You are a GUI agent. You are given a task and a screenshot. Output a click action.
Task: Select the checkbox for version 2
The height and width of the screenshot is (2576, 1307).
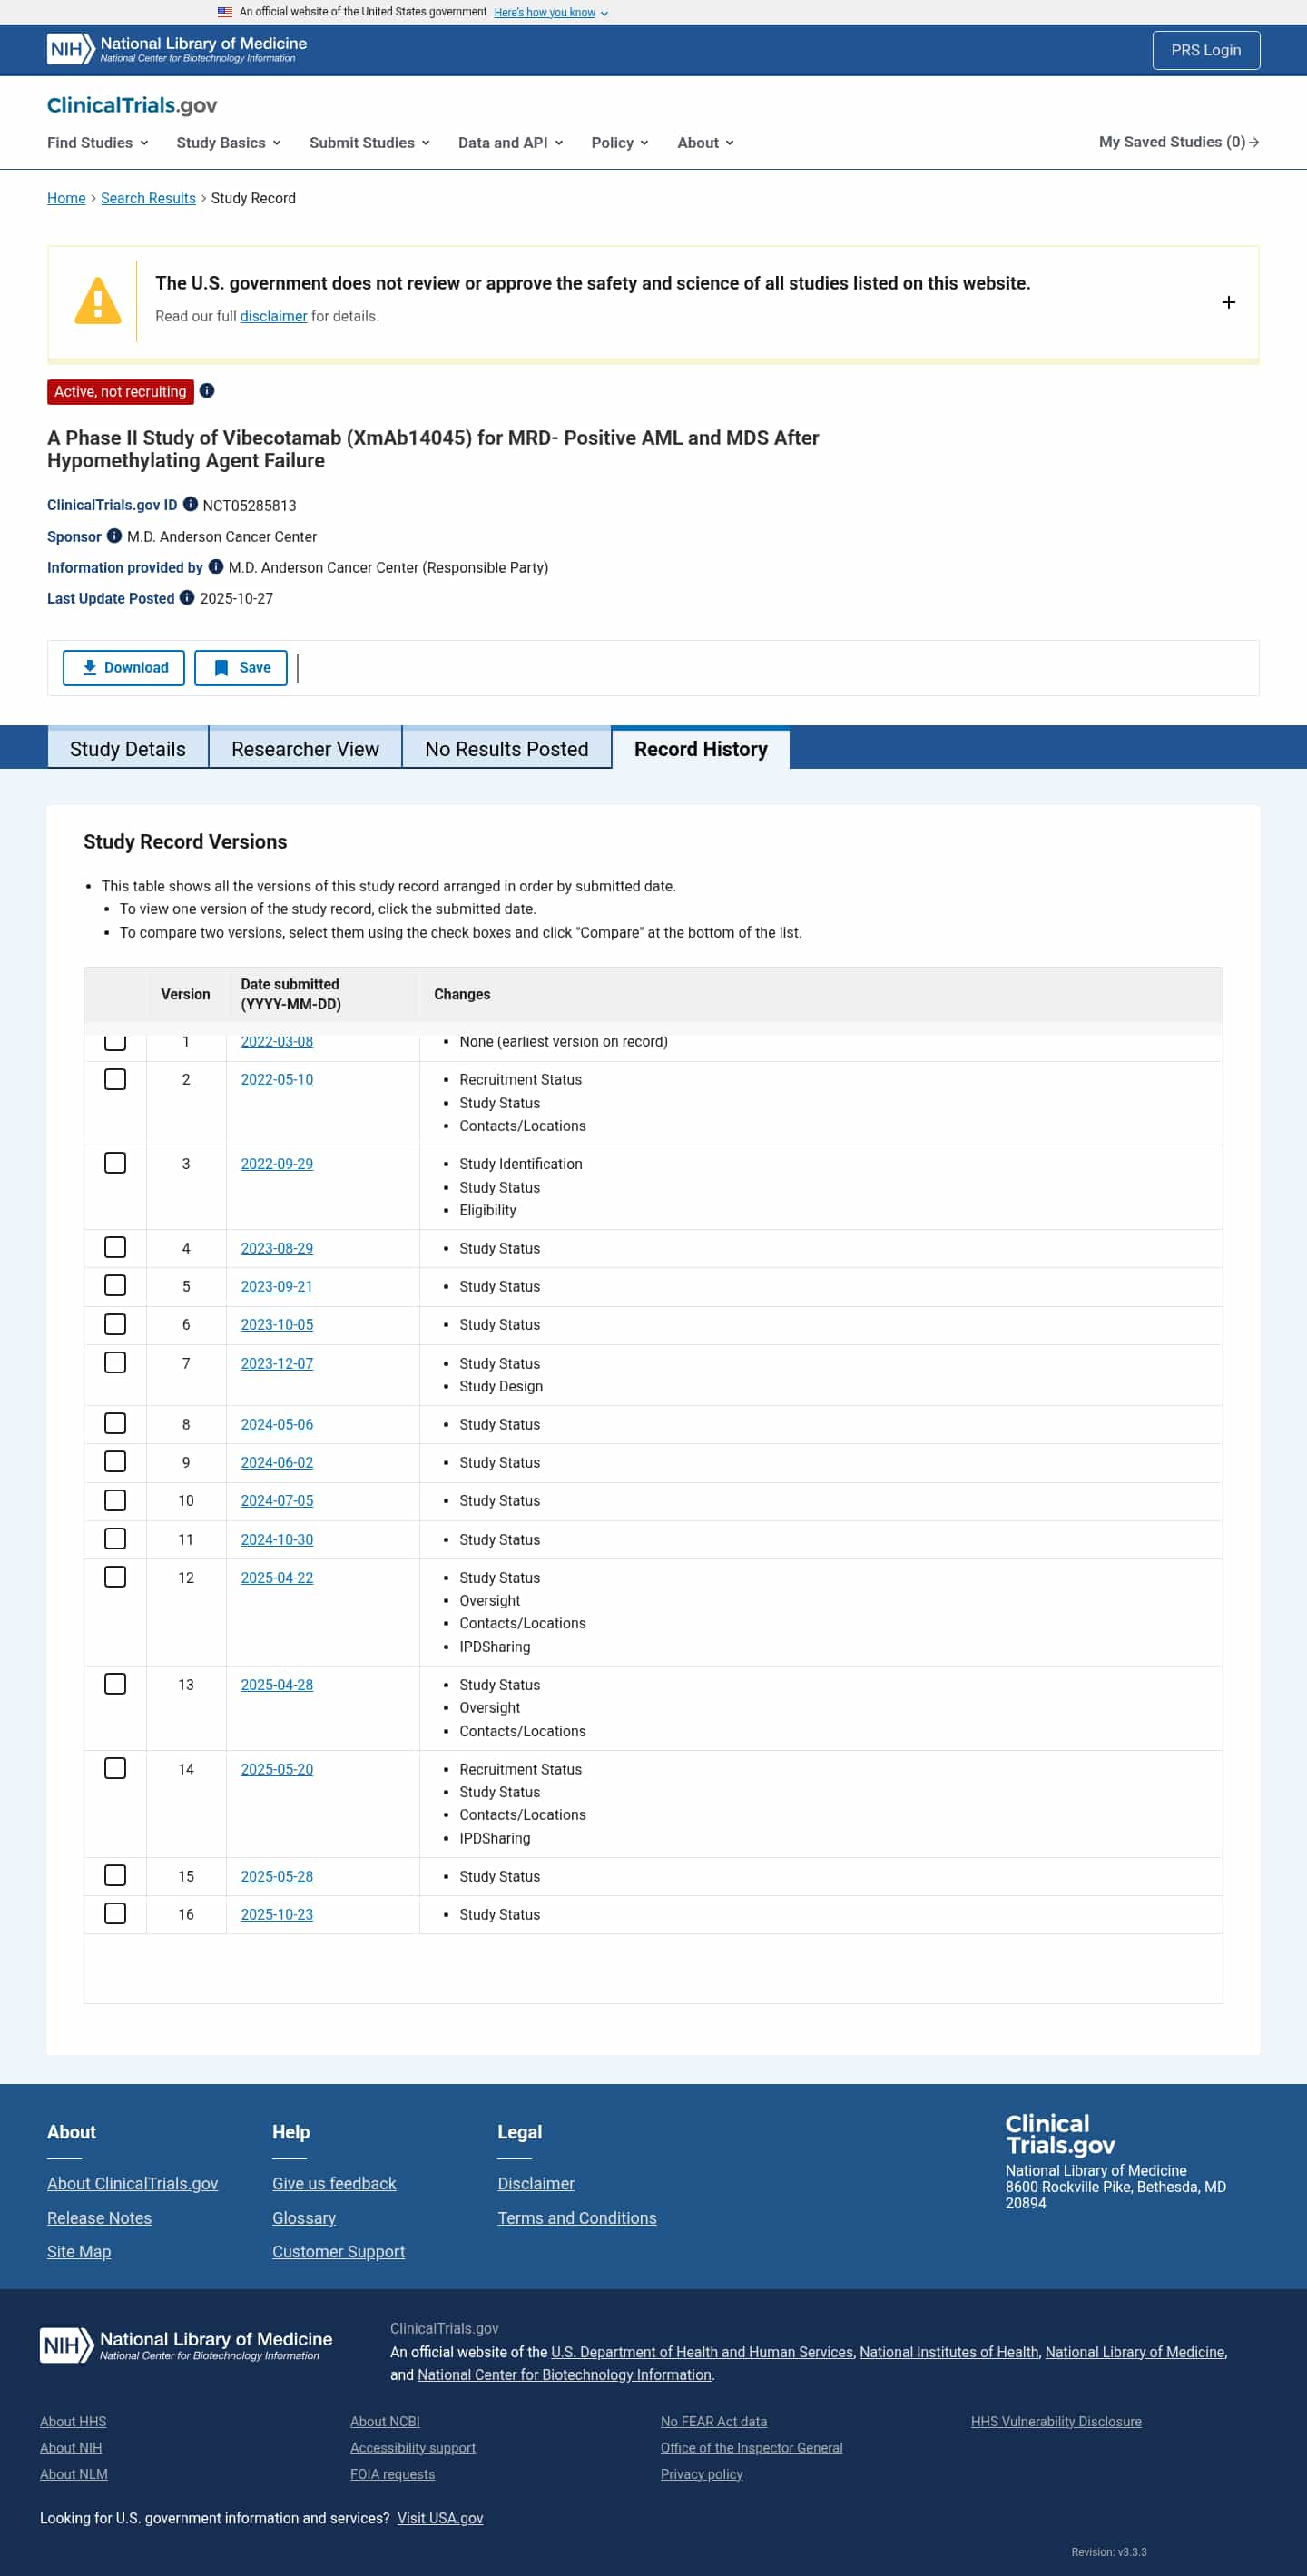[115, 1079]
